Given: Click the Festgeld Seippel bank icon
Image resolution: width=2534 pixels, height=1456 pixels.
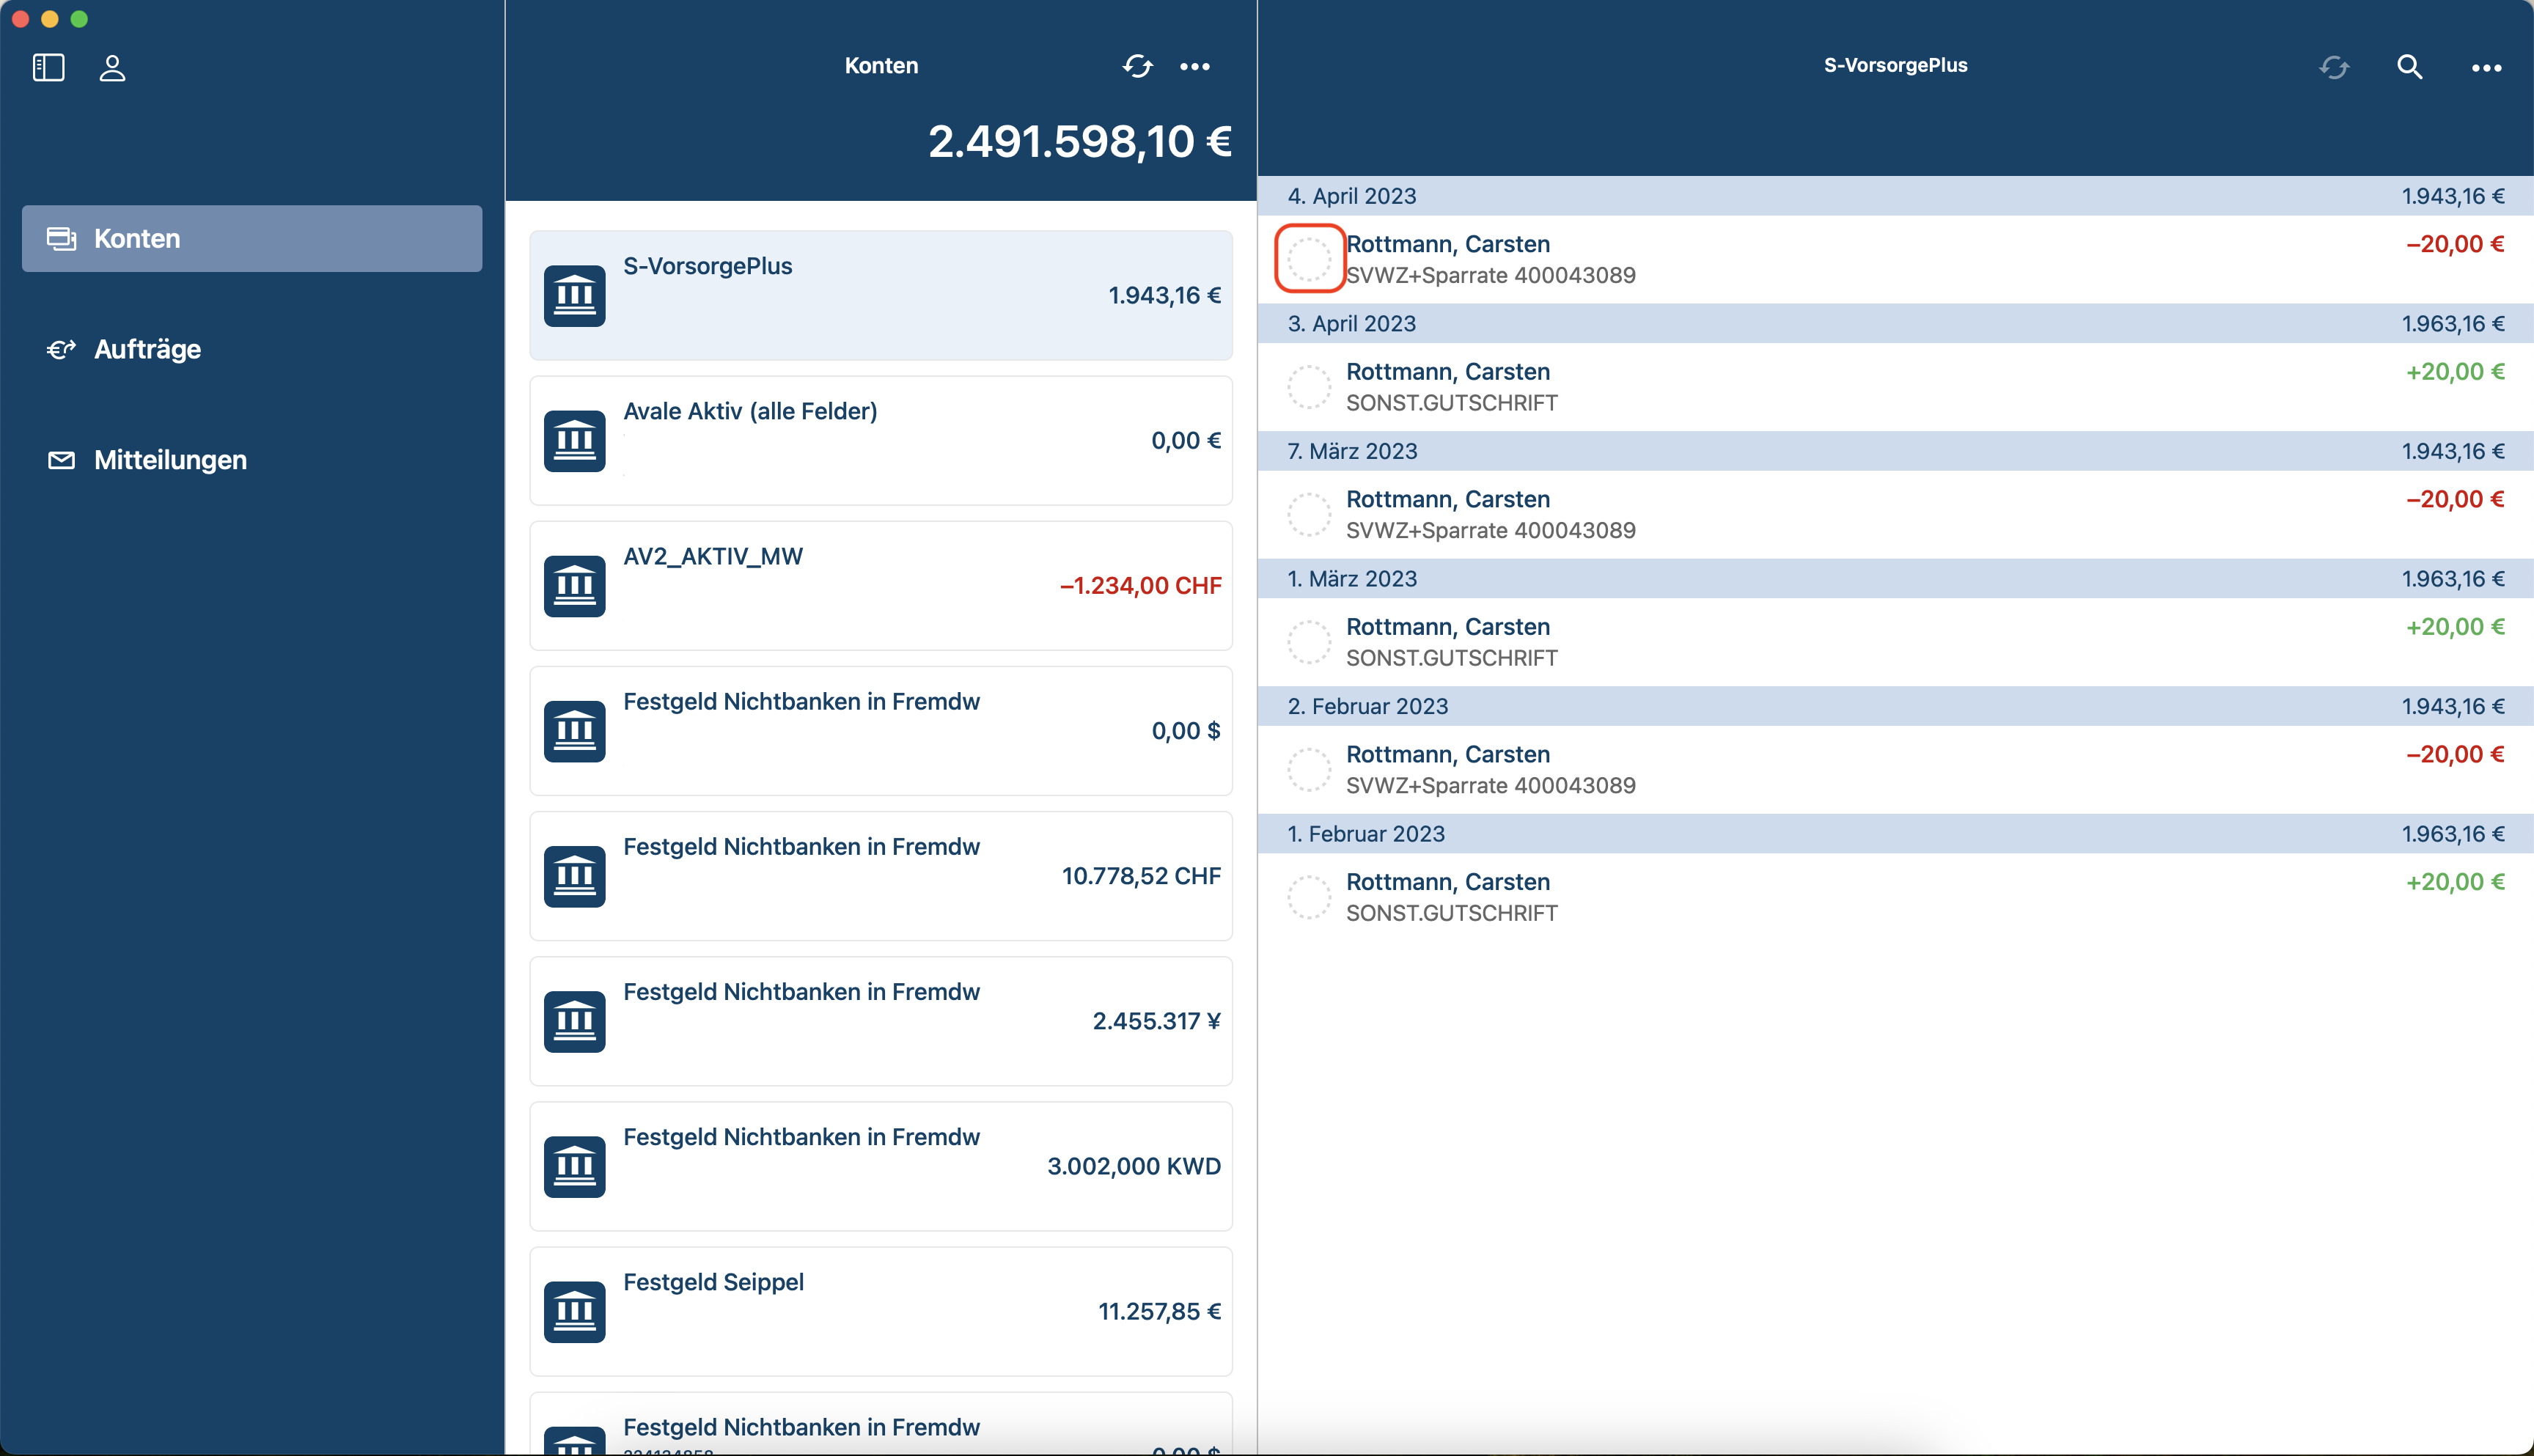Looking at the screenshot, I should (x=574, y=1311).
